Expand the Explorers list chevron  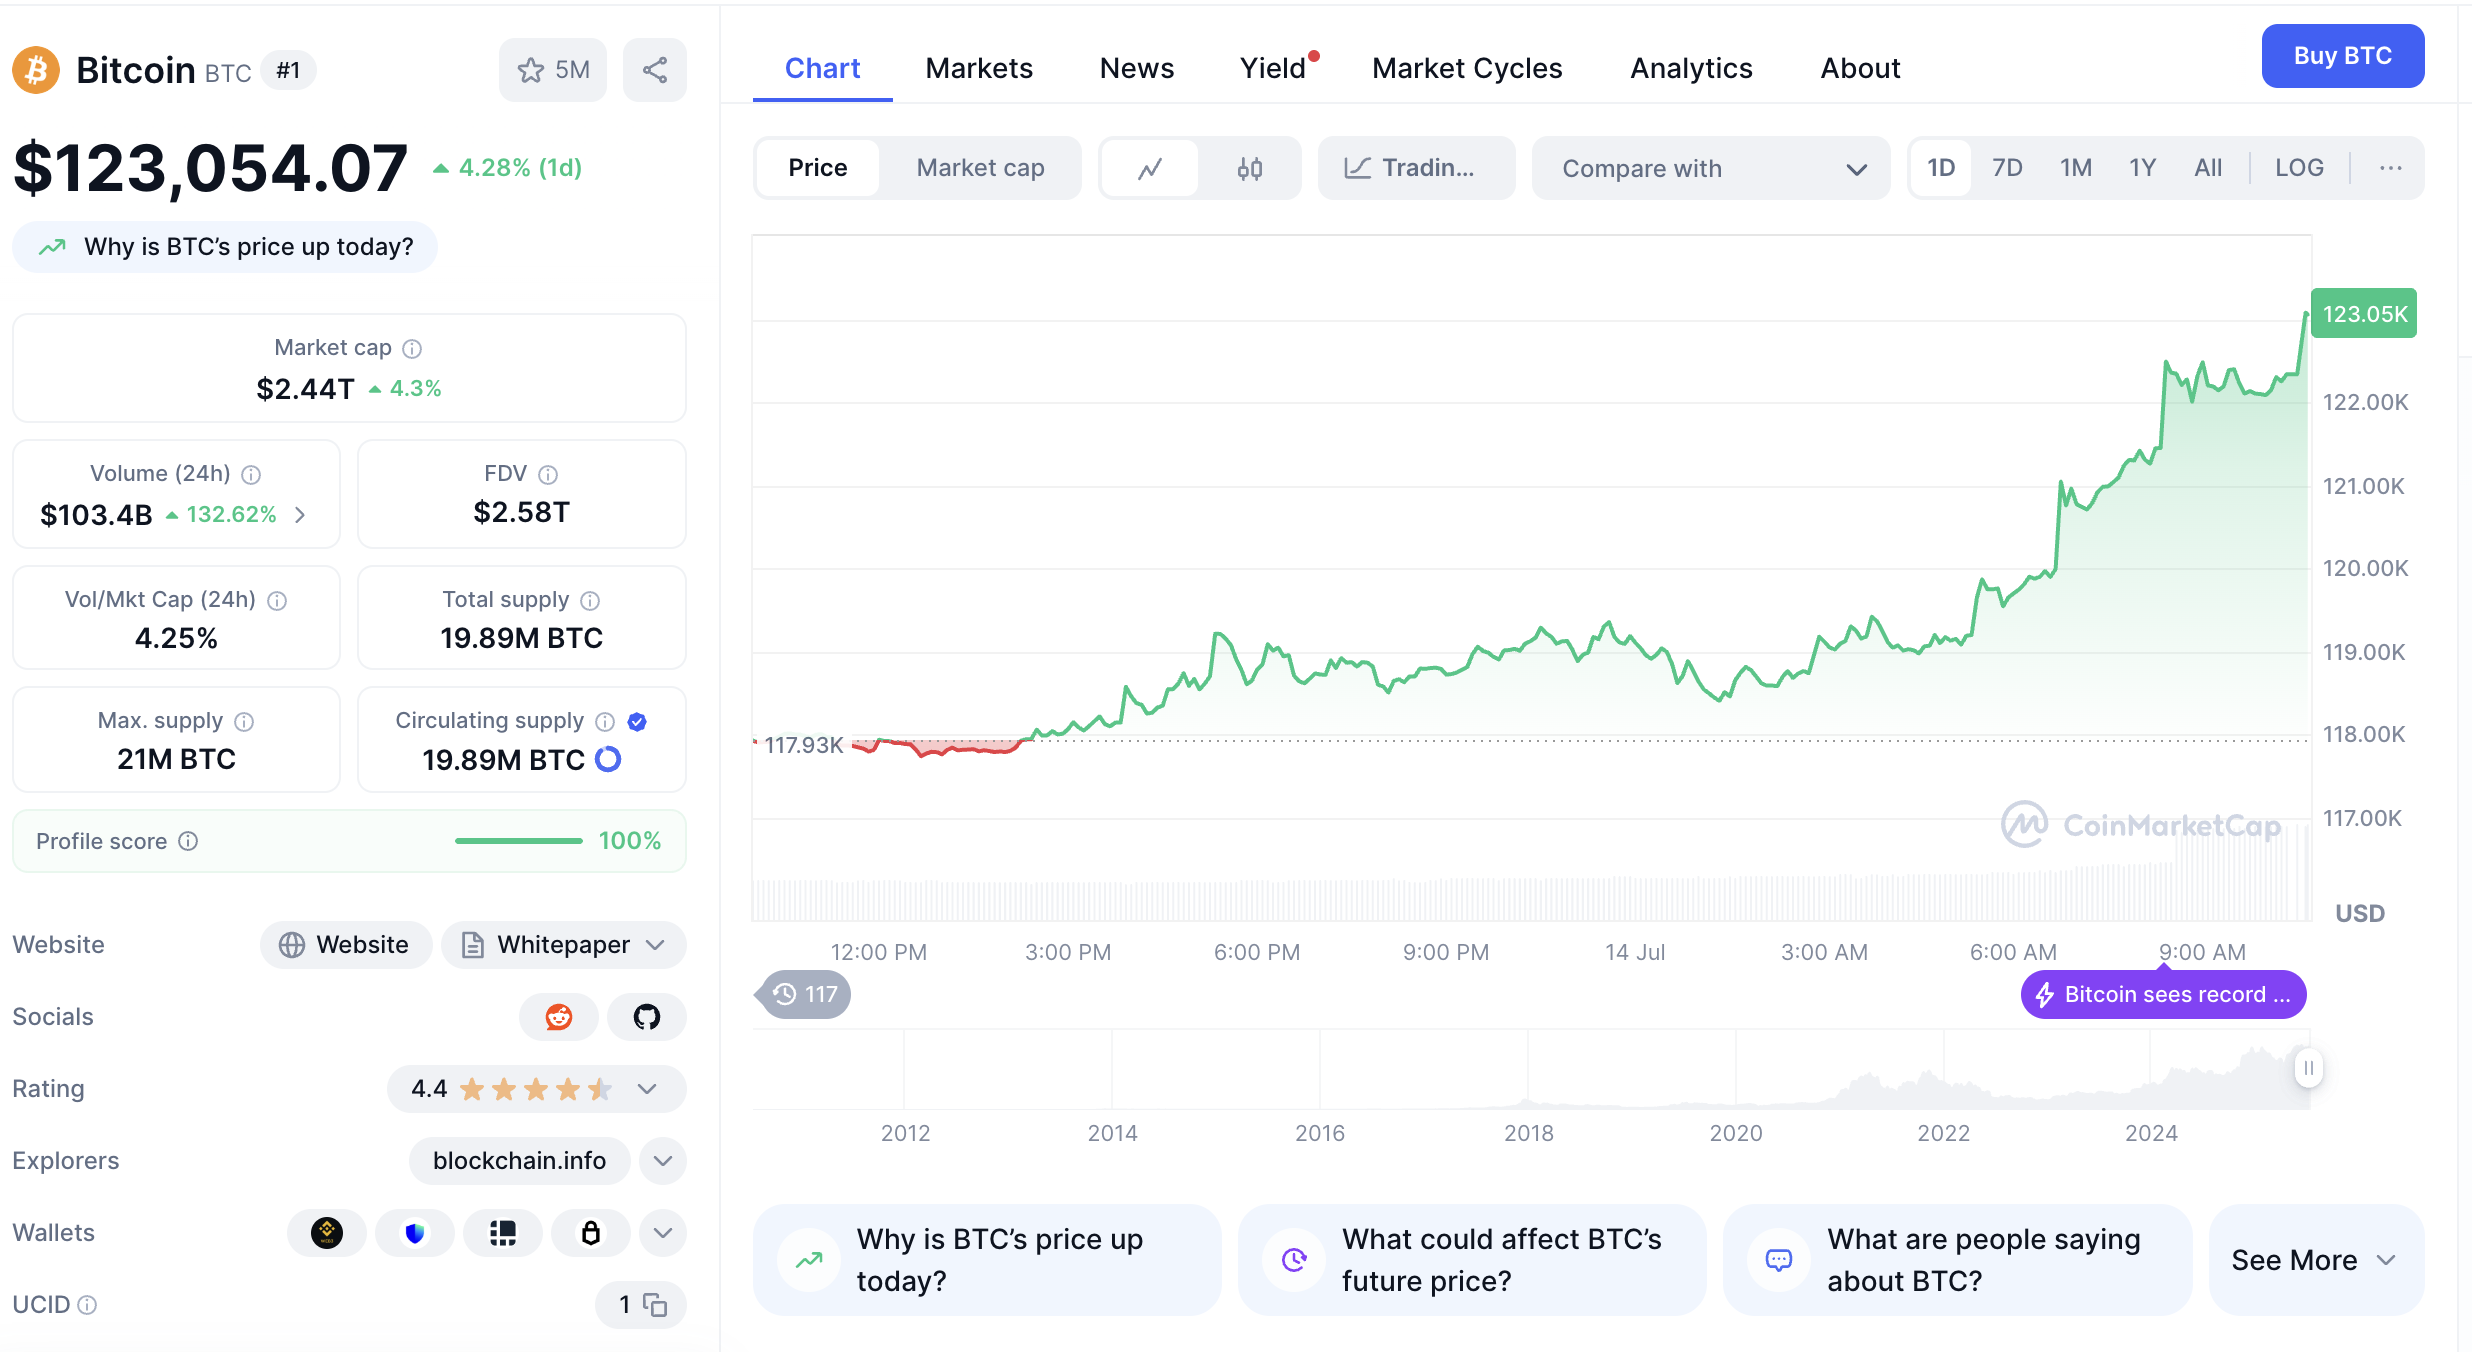click(663, 1161)
